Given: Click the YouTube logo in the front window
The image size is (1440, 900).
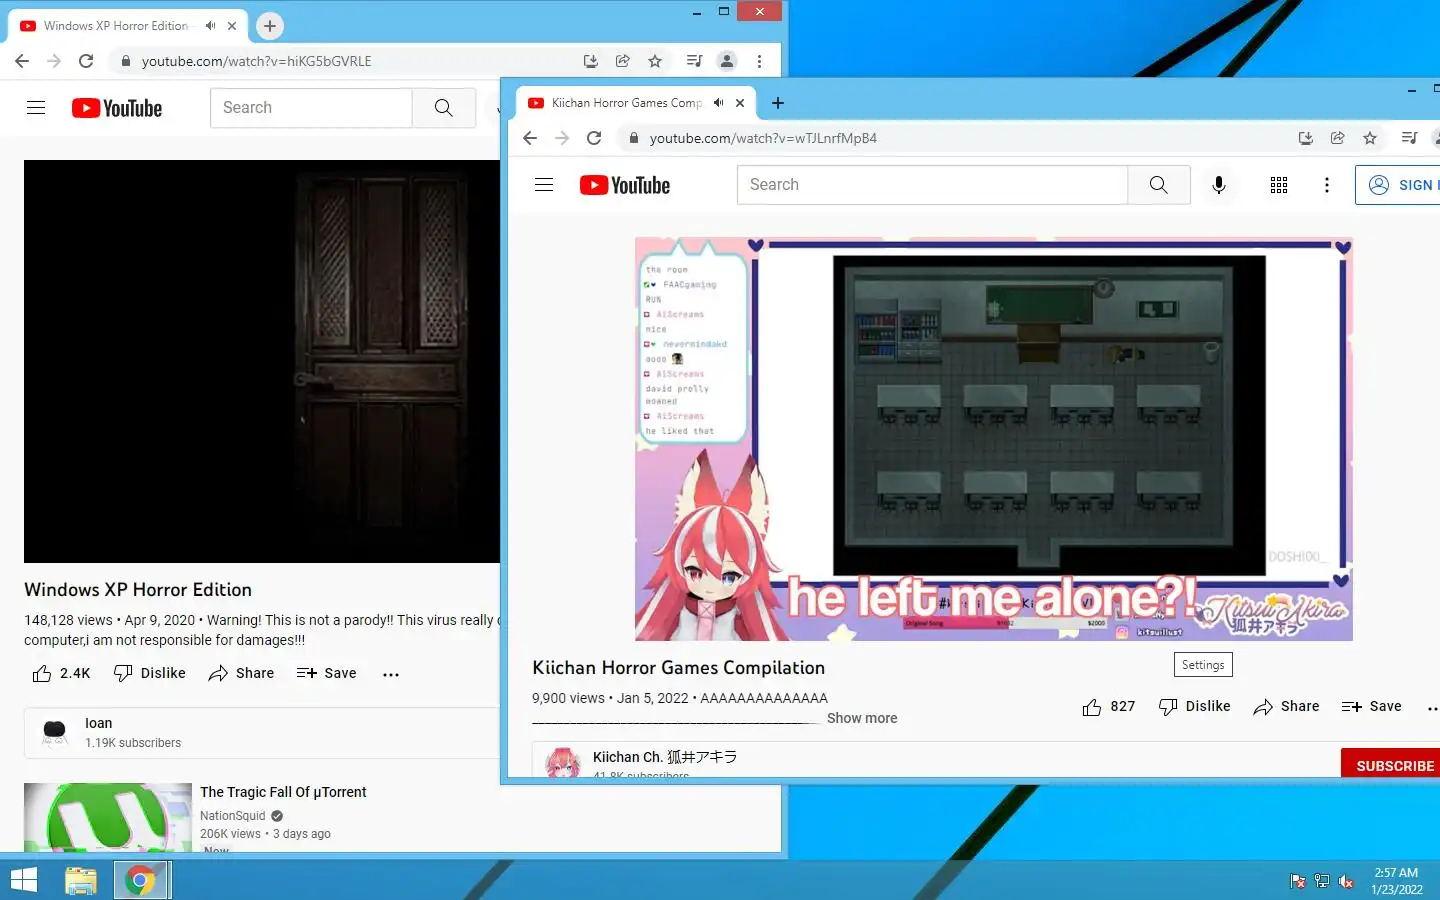Looking at the screenshot, I should (x=625, y=185).
